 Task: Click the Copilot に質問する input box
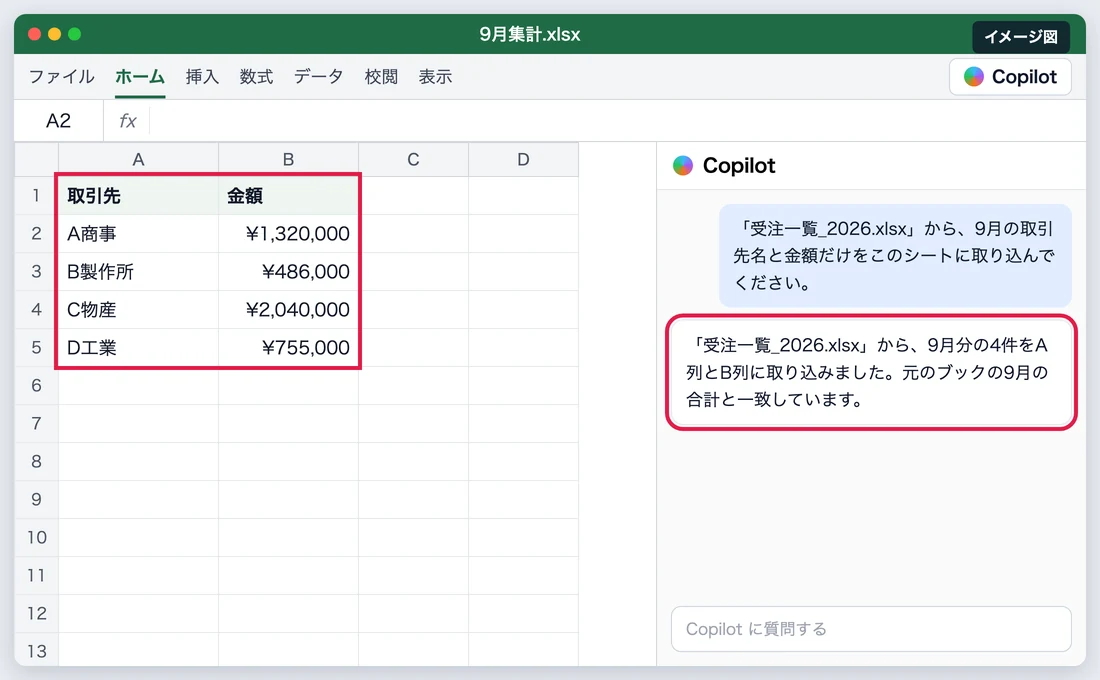871,629
